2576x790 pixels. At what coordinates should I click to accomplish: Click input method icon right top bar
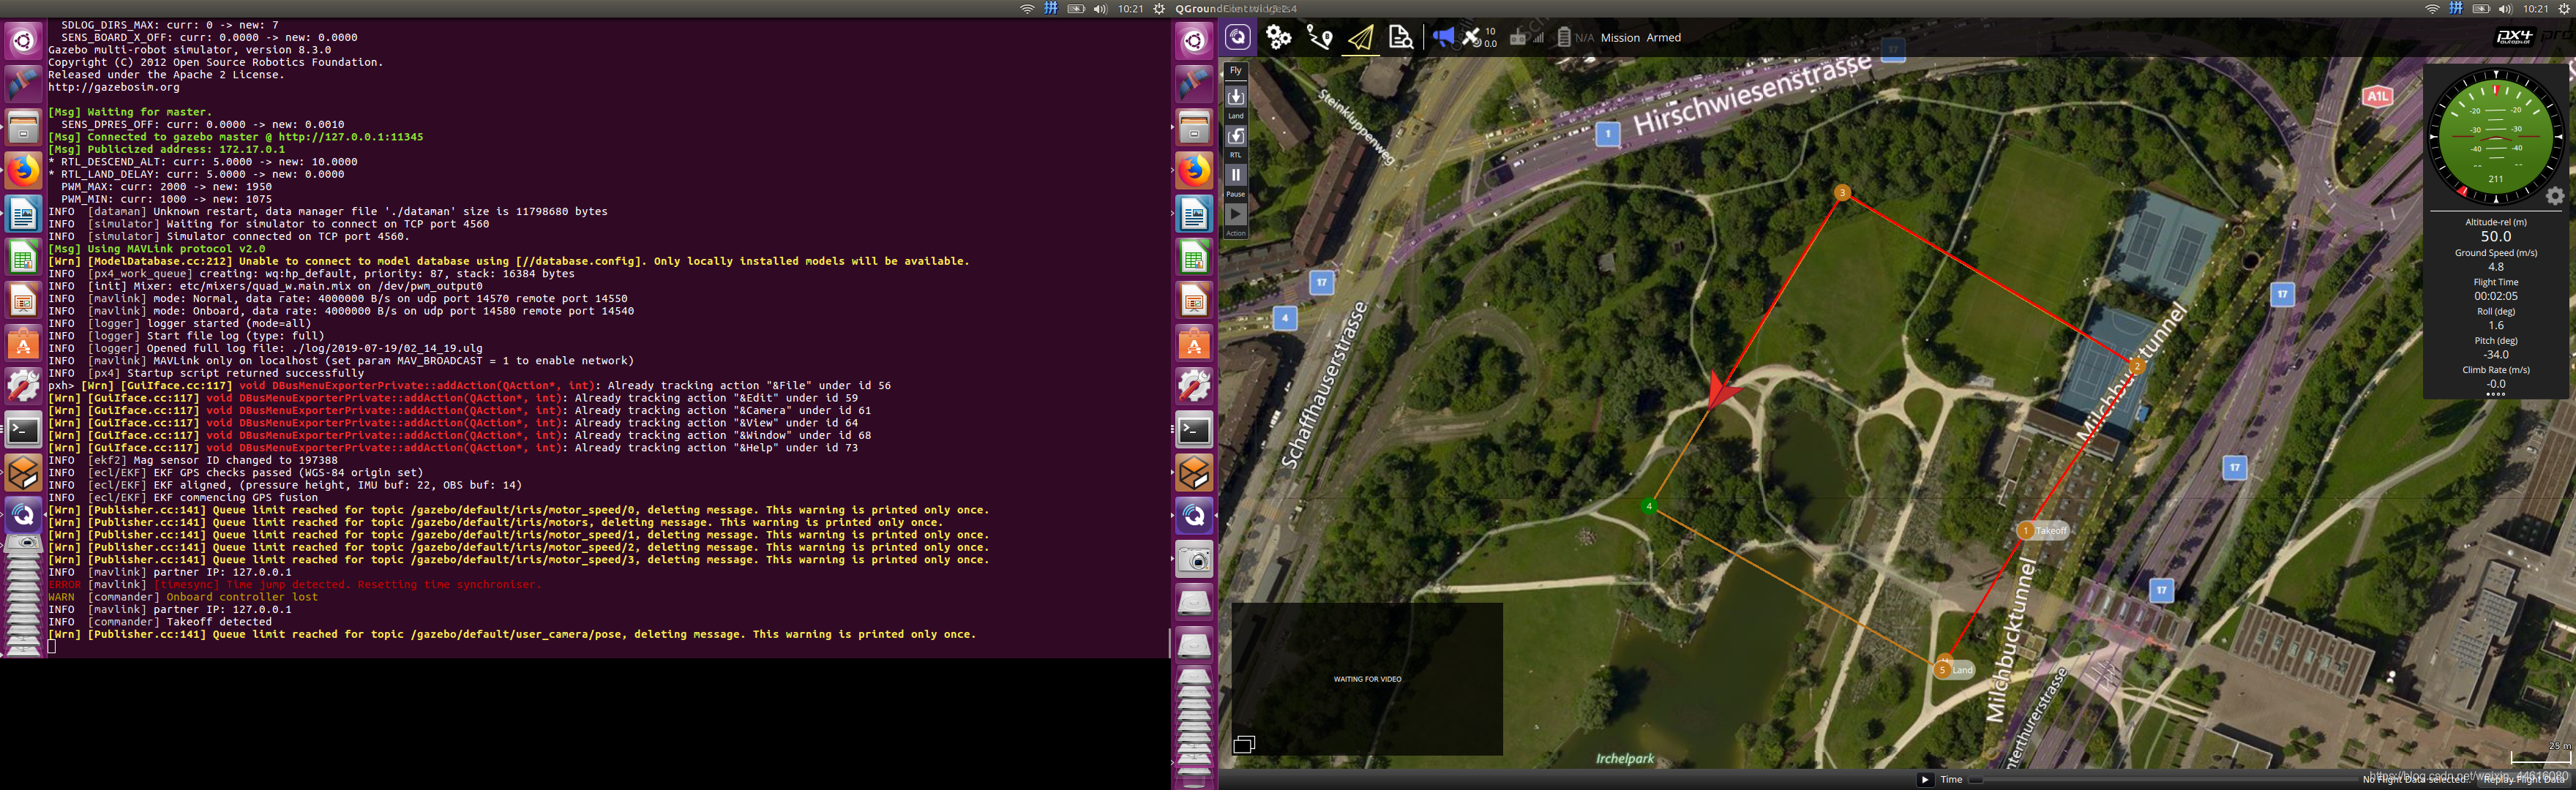[x=2456, y=8]
